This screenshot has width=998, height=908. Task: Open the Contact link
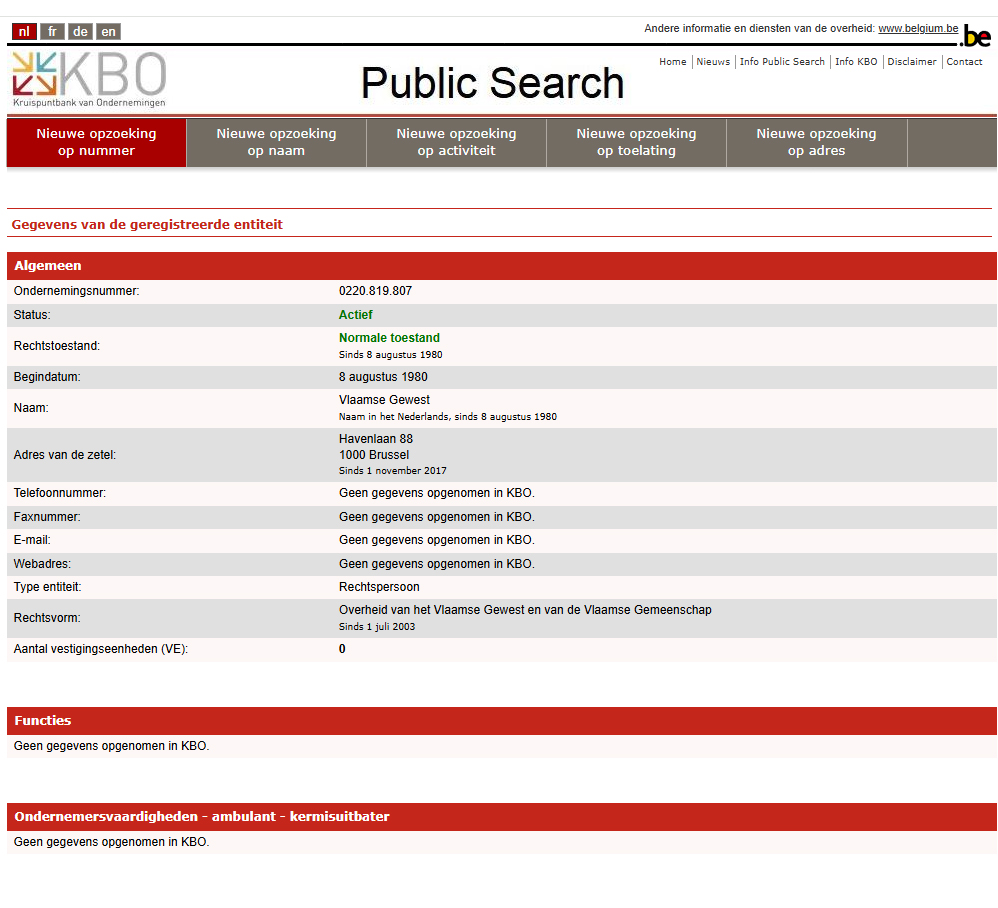tap(964, 62)
